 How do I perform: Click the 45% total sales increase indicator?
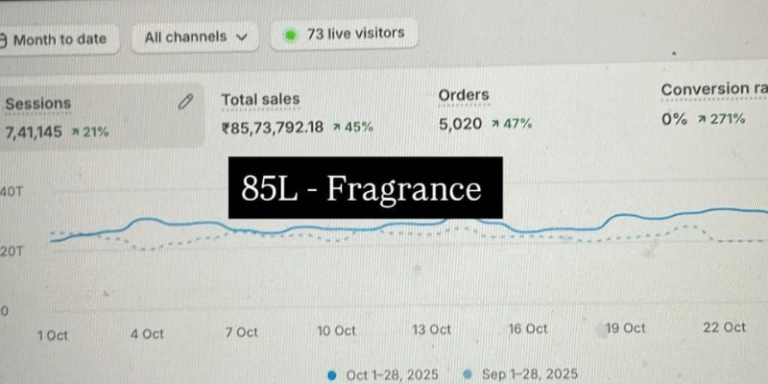coord(353,127)
